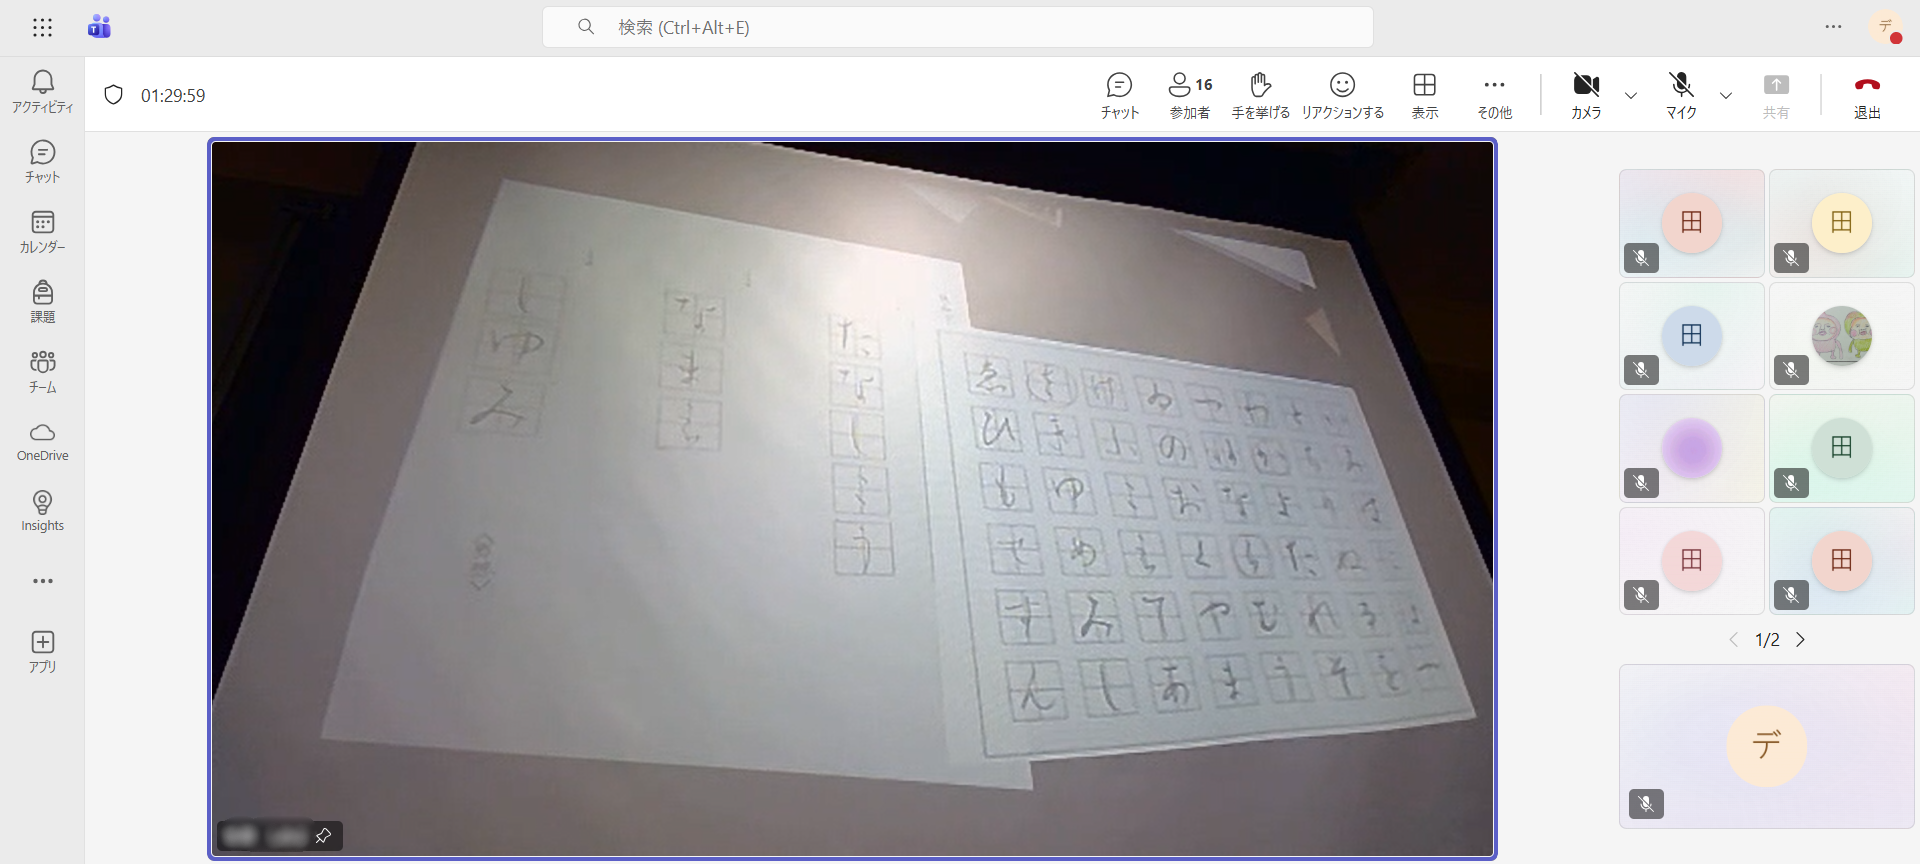Viewport: 1920px width, 864px height.
Task: Open the 課題 assignments icon
Action: (42, 302)
